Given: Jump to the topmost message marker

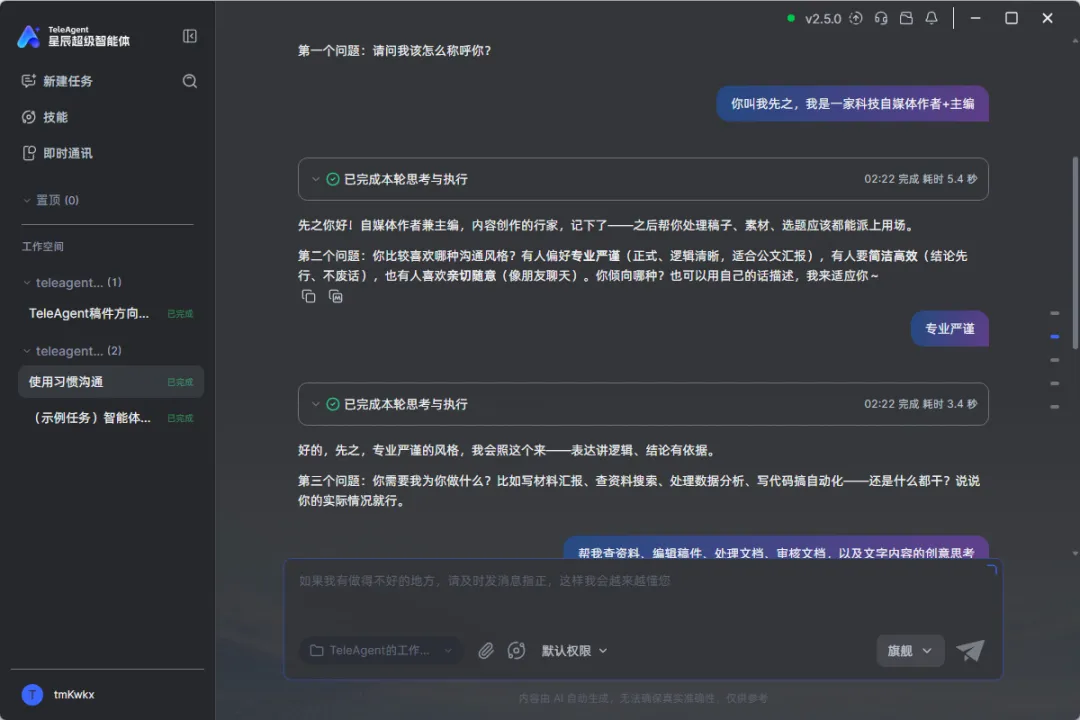Looking at the screenshot, I should (x=1055, y=313).
